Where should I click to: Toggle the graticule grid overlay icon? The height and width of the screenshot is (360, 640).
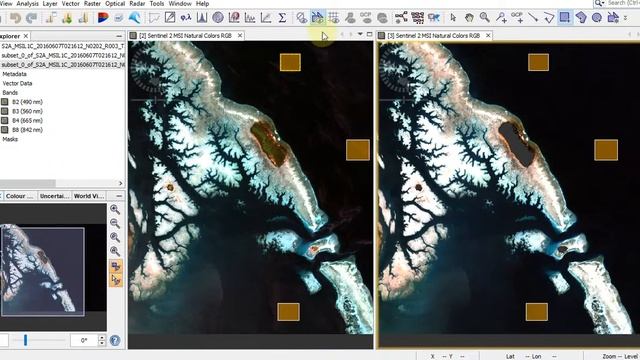point(333,18)
